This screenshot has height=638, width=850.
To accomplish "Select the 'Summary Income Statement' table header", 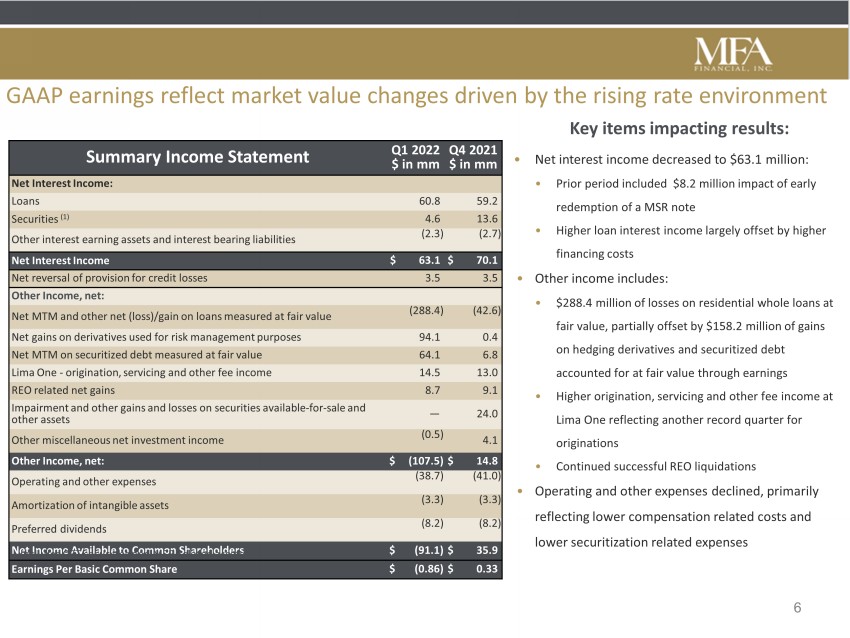I will (x=197, y=157).
